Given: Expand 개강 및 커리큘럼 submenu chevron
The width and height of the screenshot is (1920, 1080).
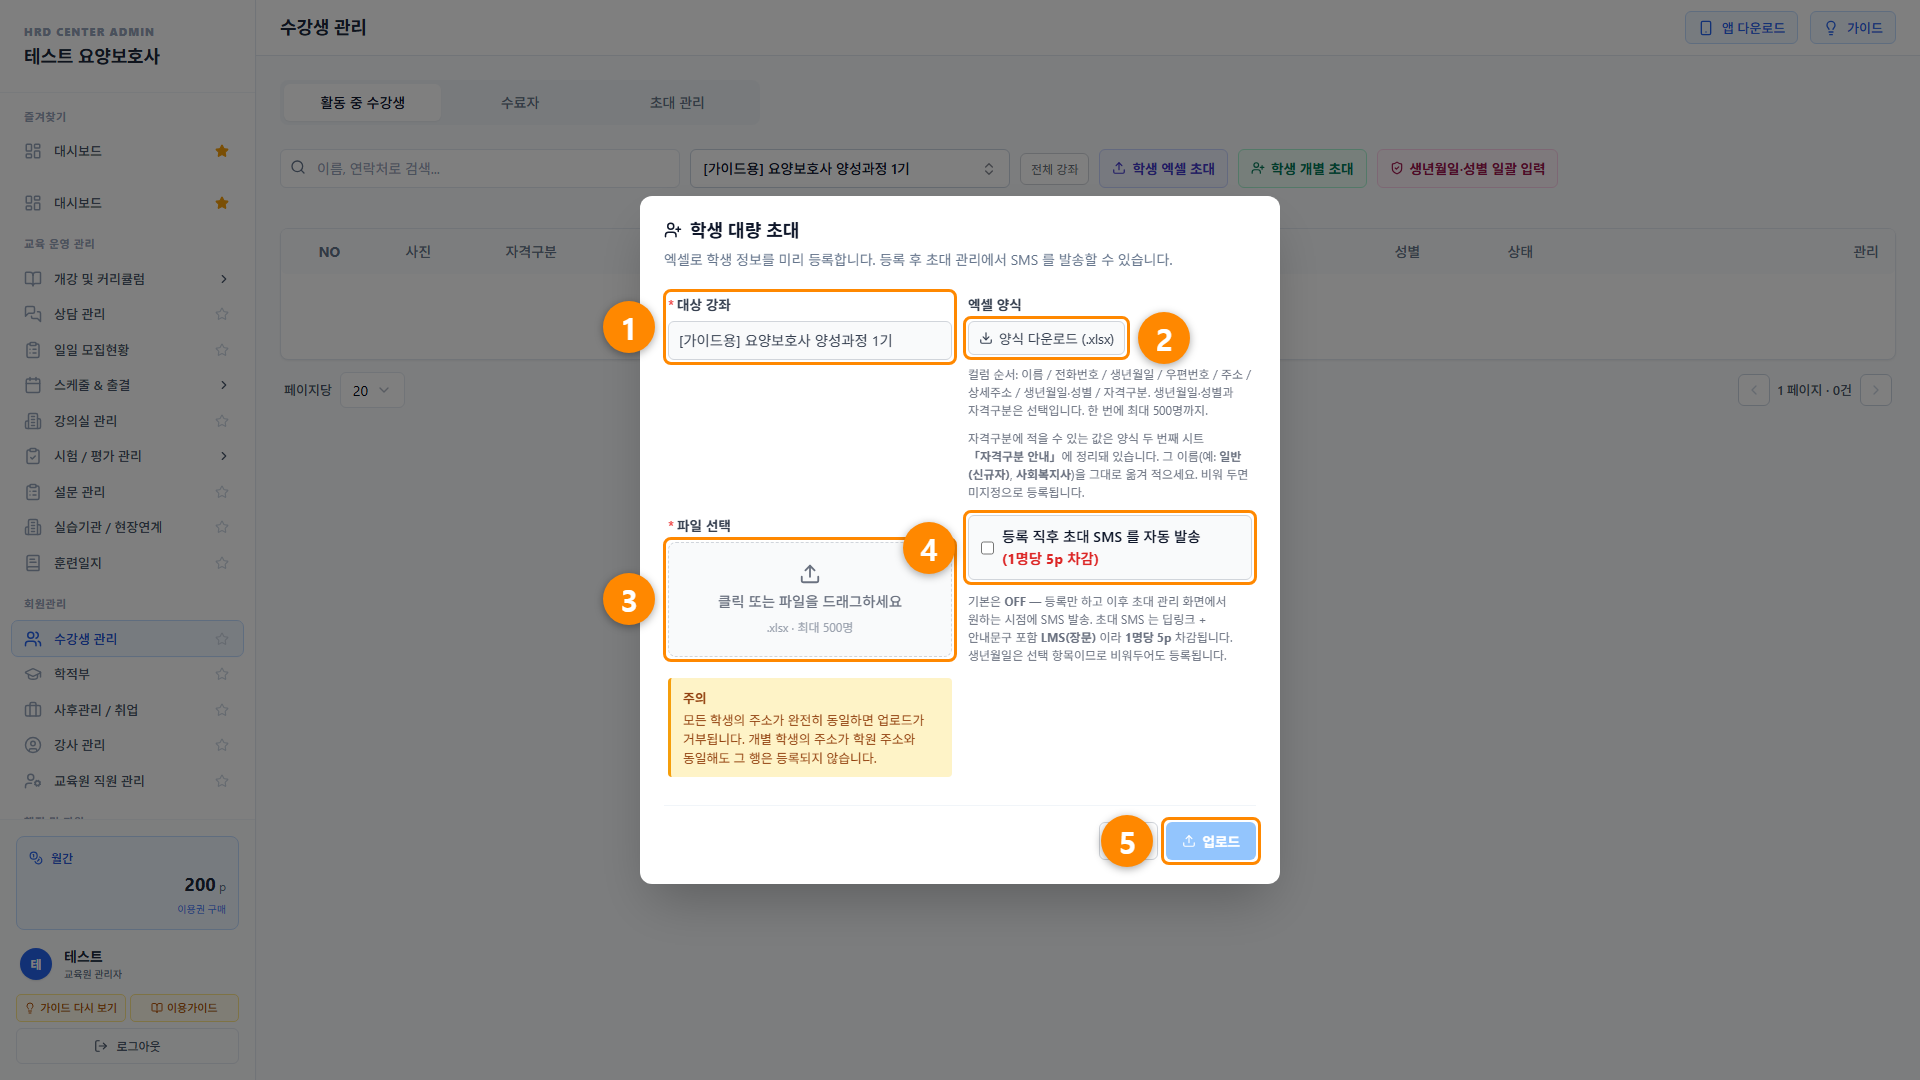Looking at the screenshot, I should 223,279.
